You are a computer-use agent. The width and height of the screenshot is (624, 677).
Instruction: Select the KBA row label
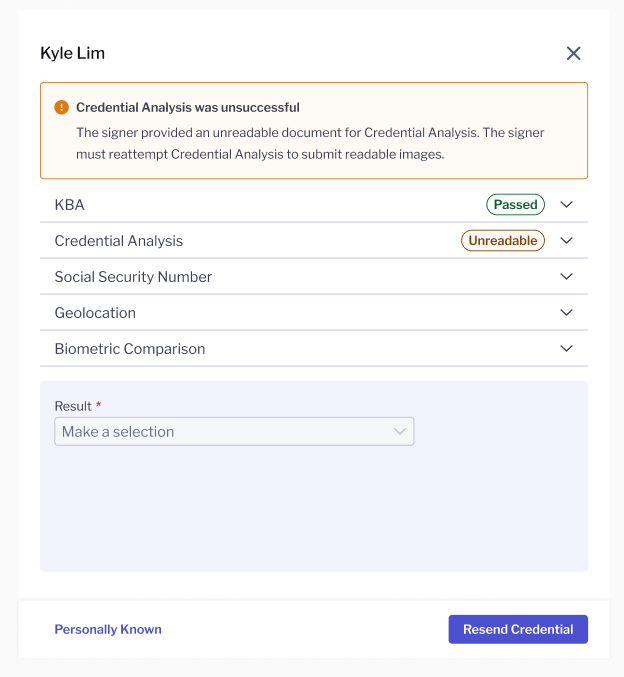(70, 205)
